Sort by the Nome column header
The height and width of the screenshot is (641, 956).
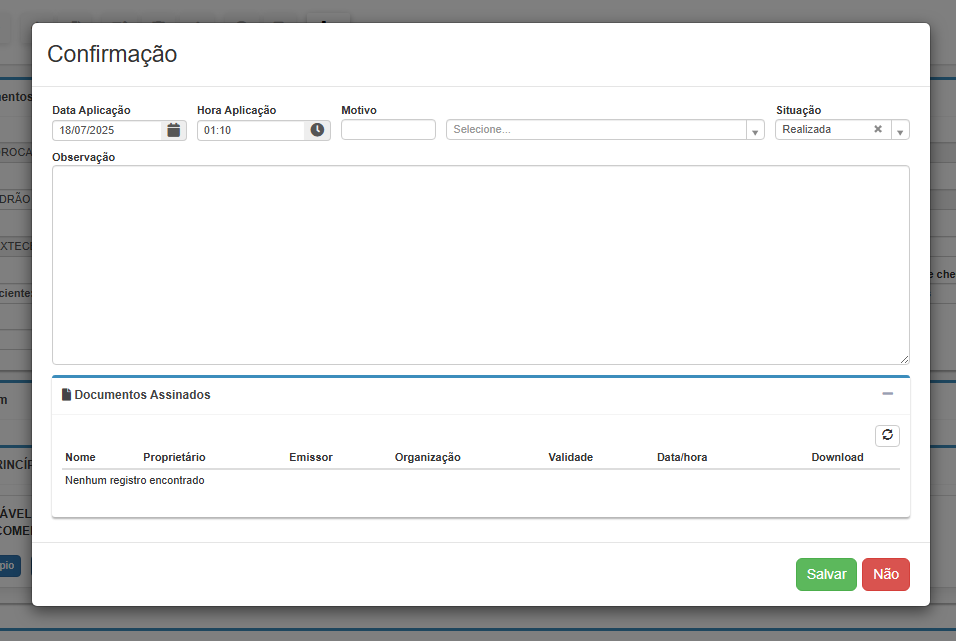pos(80,457)
